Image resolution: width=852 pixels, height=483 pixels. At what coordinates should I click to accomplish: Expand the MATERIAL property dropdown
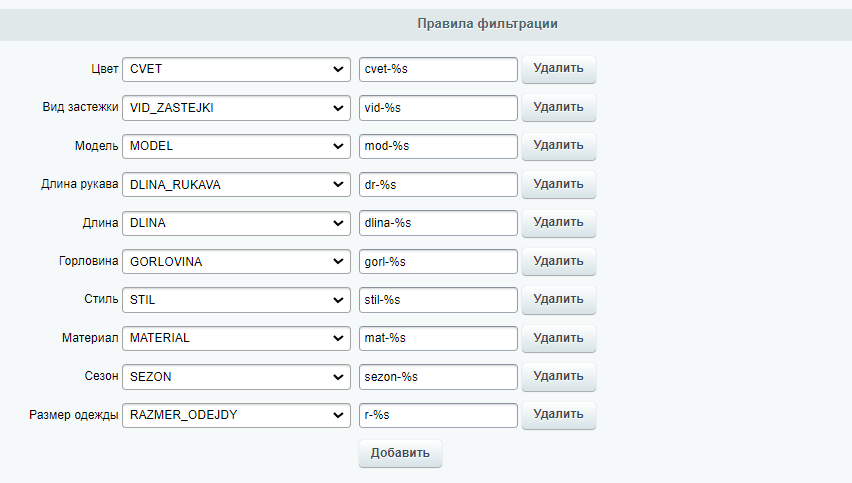coord(235,339)
